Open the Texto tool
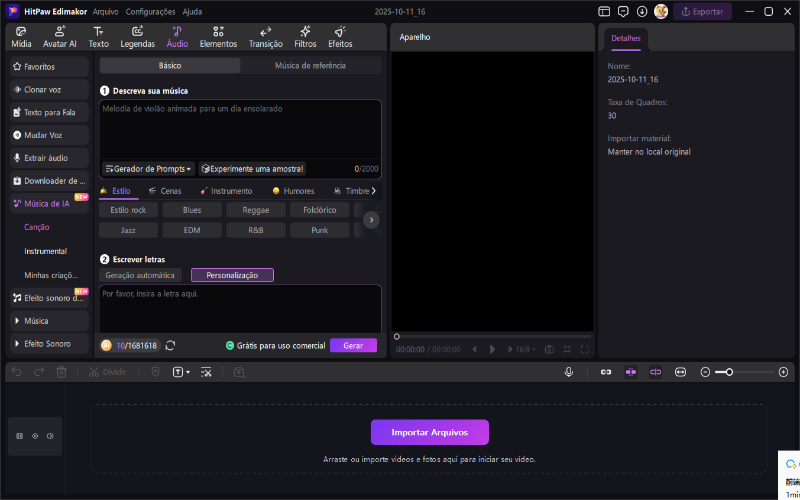Image resolution: width=800 pixels, height=500 pixels. 98,38
